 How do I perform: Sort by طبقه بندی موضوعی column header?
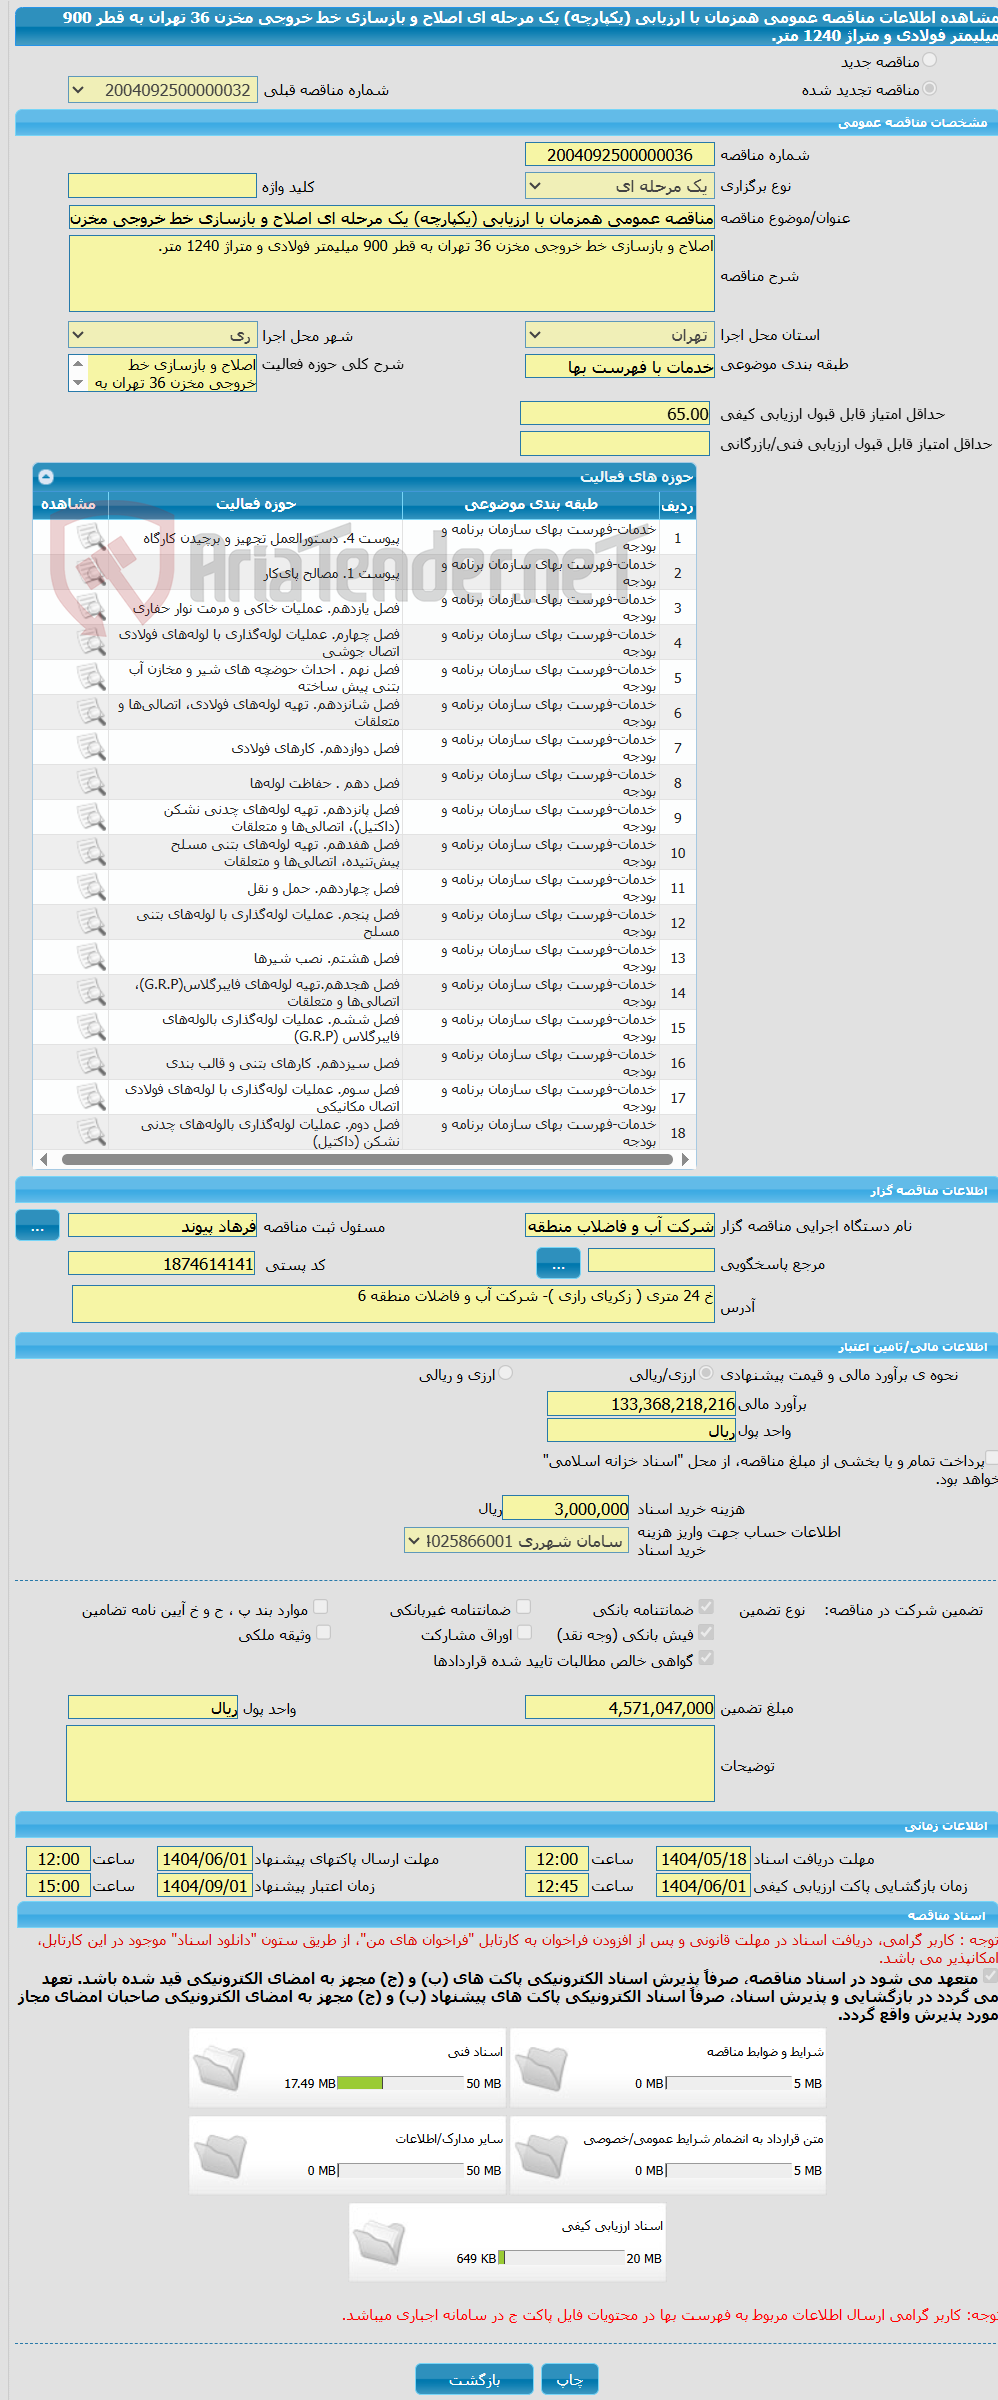pos(531,504)
